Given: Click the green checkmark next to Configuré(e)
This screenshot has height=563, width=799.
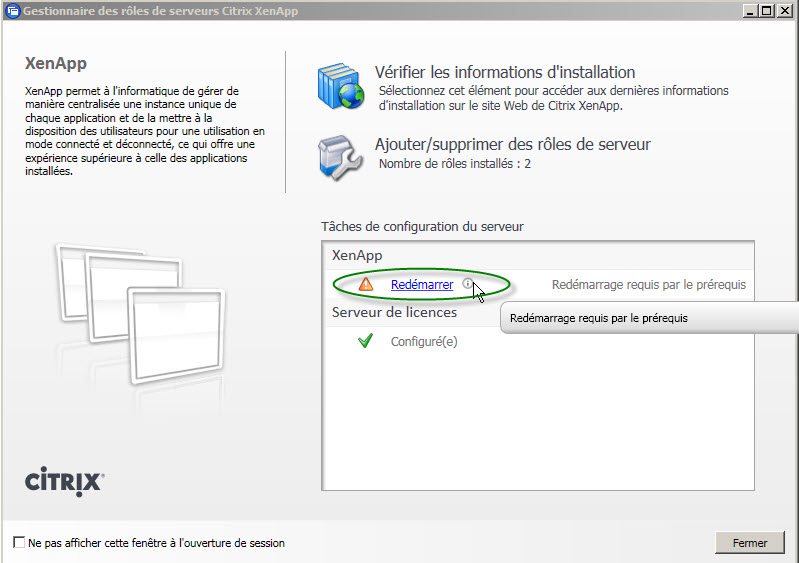Looking at the screenshot, I should [x=365, y=340].
